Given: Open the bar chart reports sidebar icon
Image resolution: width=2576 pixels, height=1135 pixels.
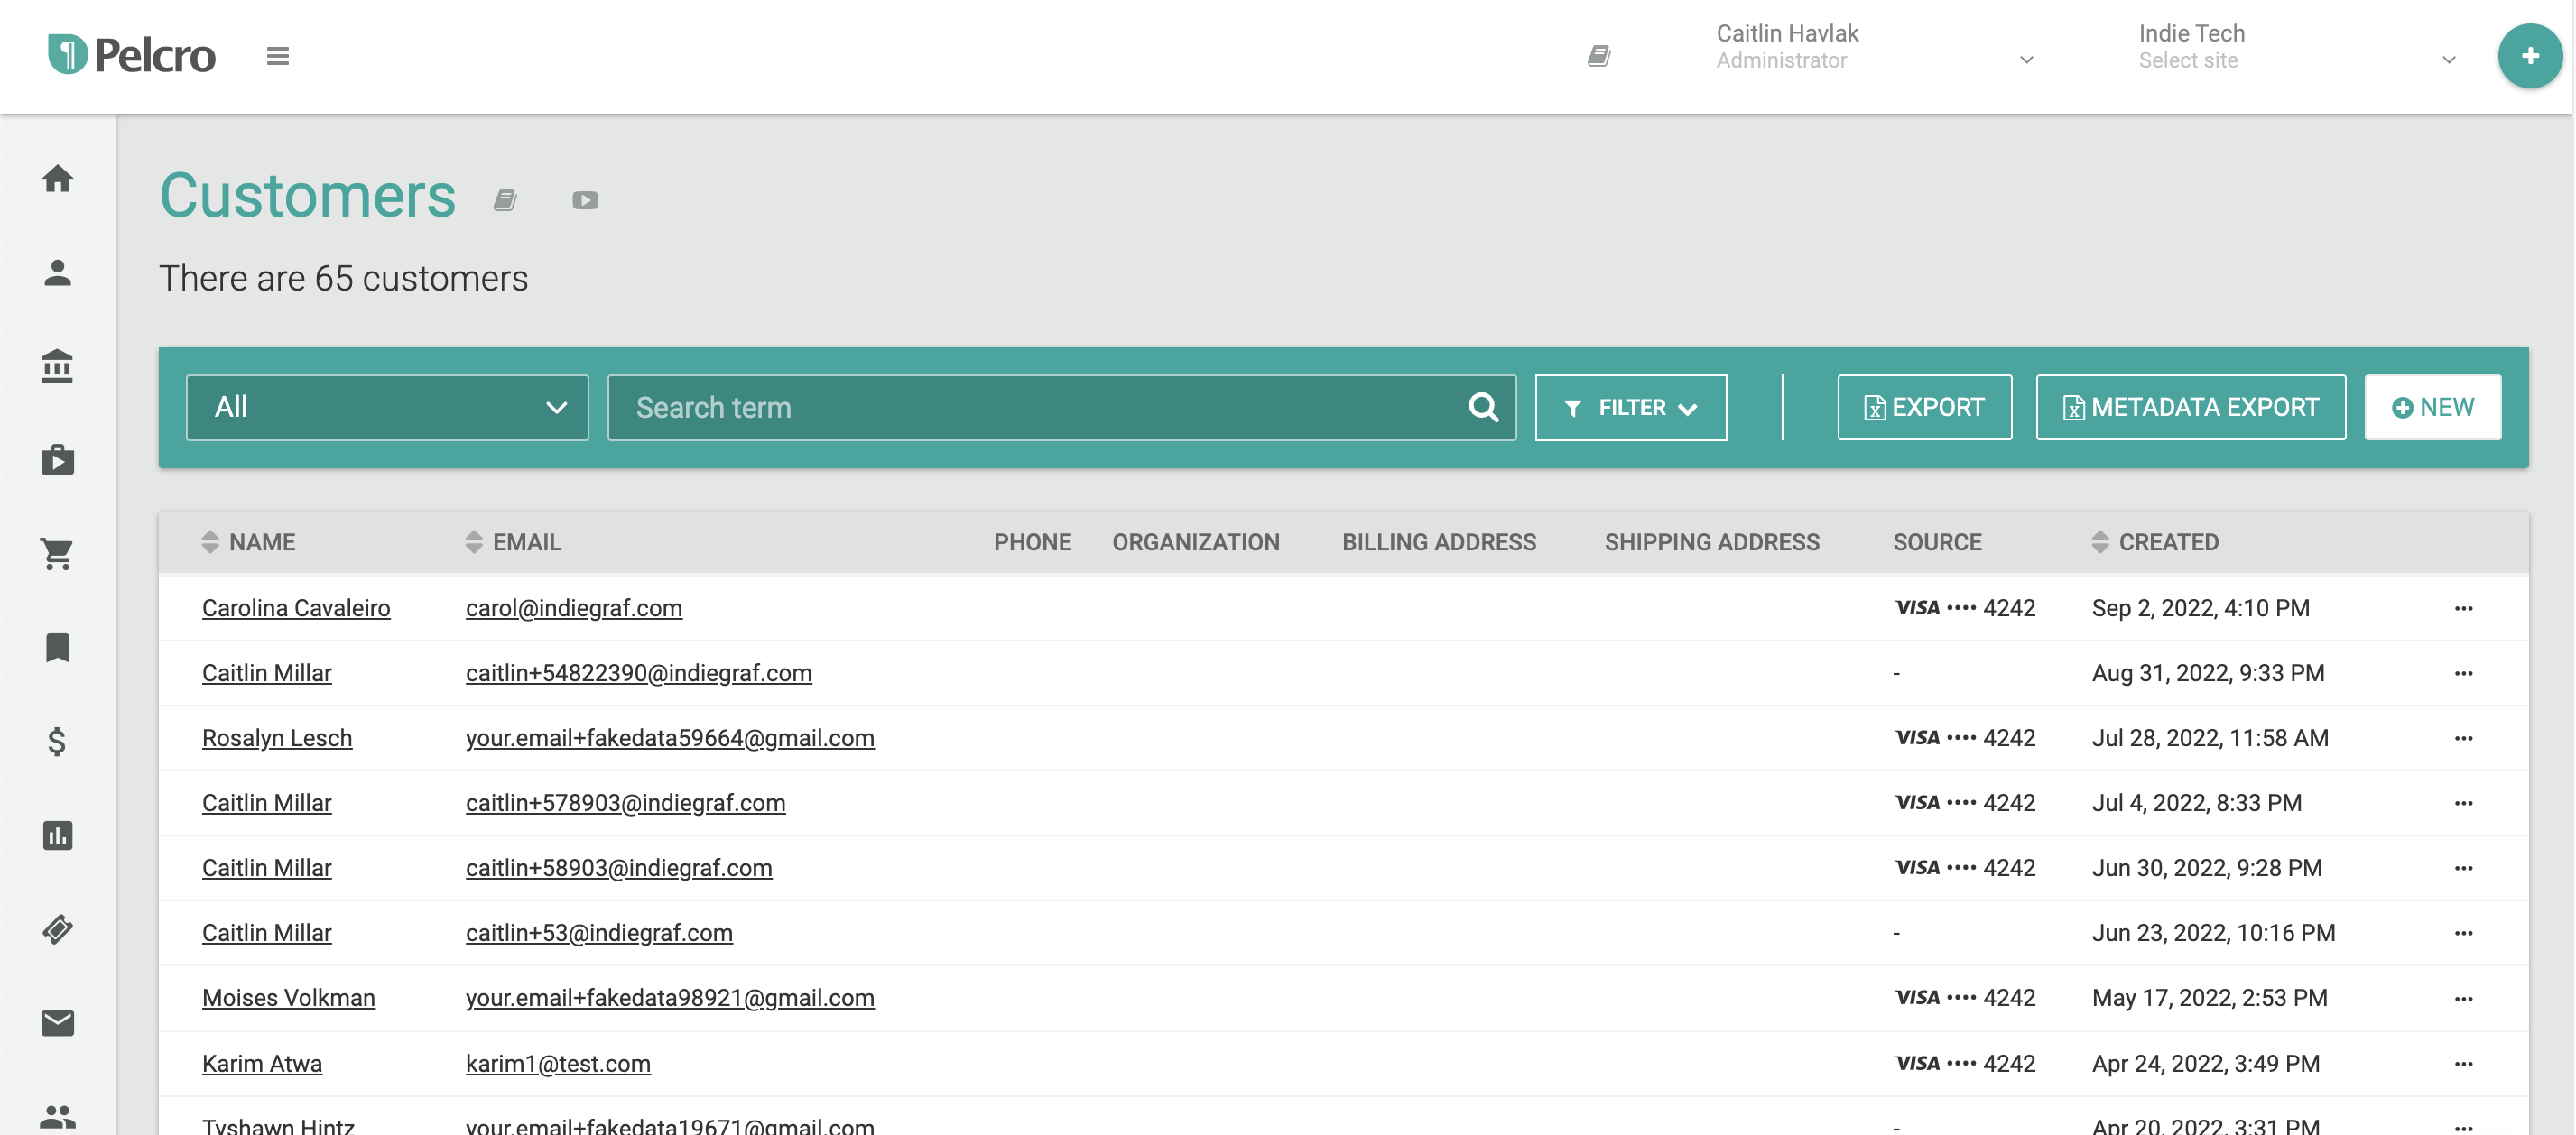Looking at the screenshot, I should click(x=57, y=835).
